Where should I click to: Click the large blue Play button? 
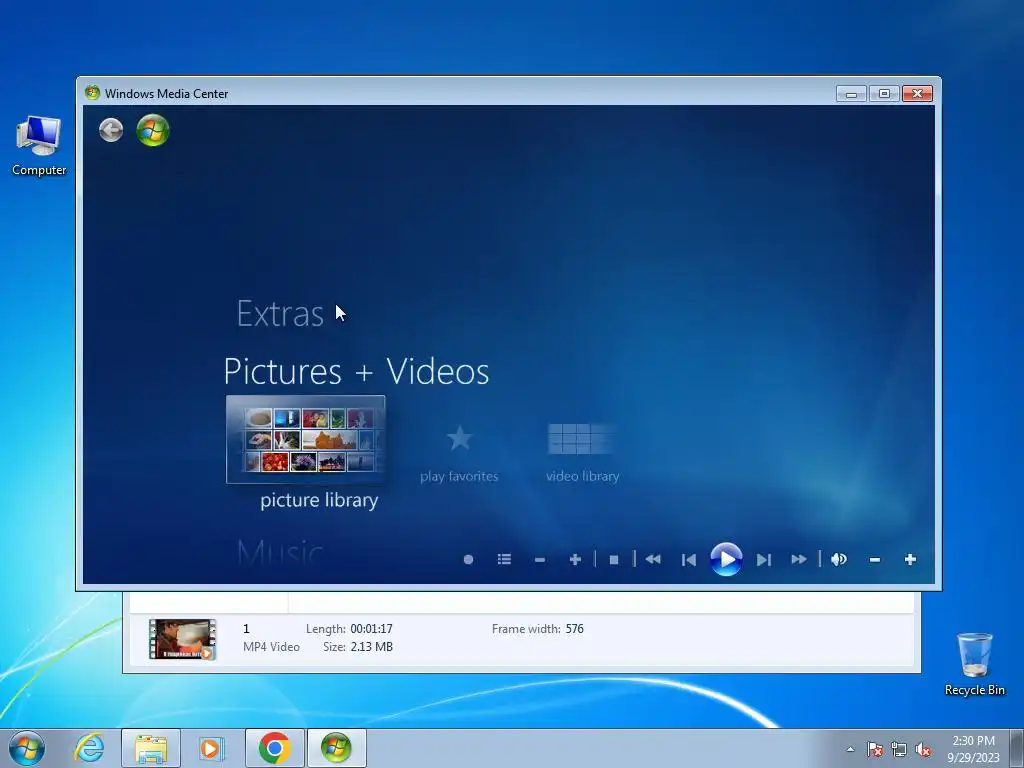(726, 560)
